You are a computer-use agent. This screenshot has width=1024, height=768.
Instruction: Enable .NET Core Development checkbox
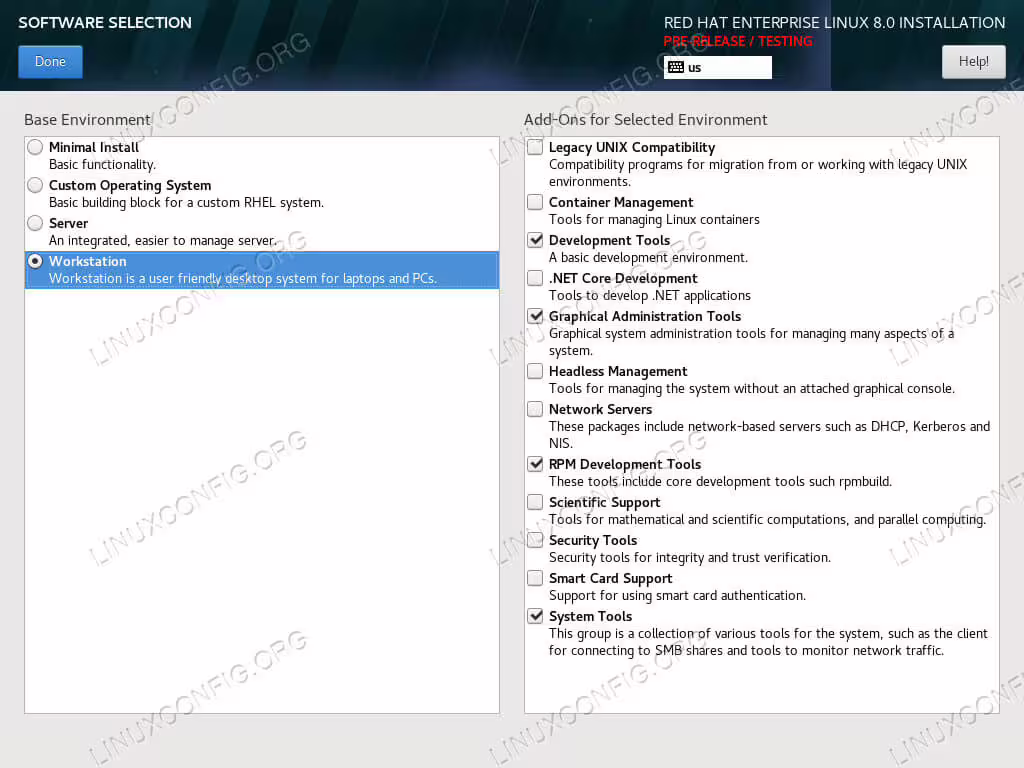(535, 278)
